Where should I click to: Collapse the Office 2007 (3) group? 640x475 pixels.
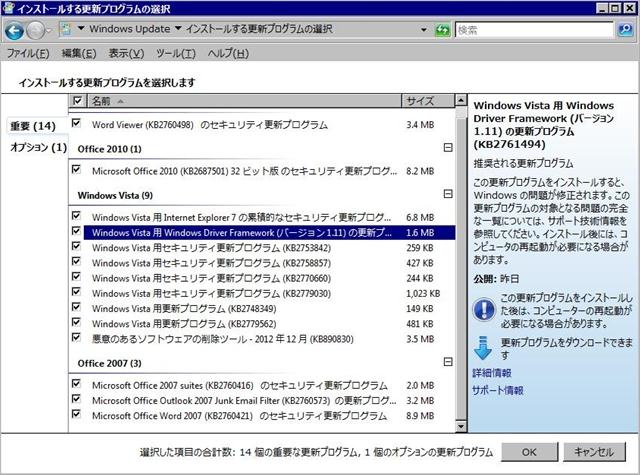point(448,362)
